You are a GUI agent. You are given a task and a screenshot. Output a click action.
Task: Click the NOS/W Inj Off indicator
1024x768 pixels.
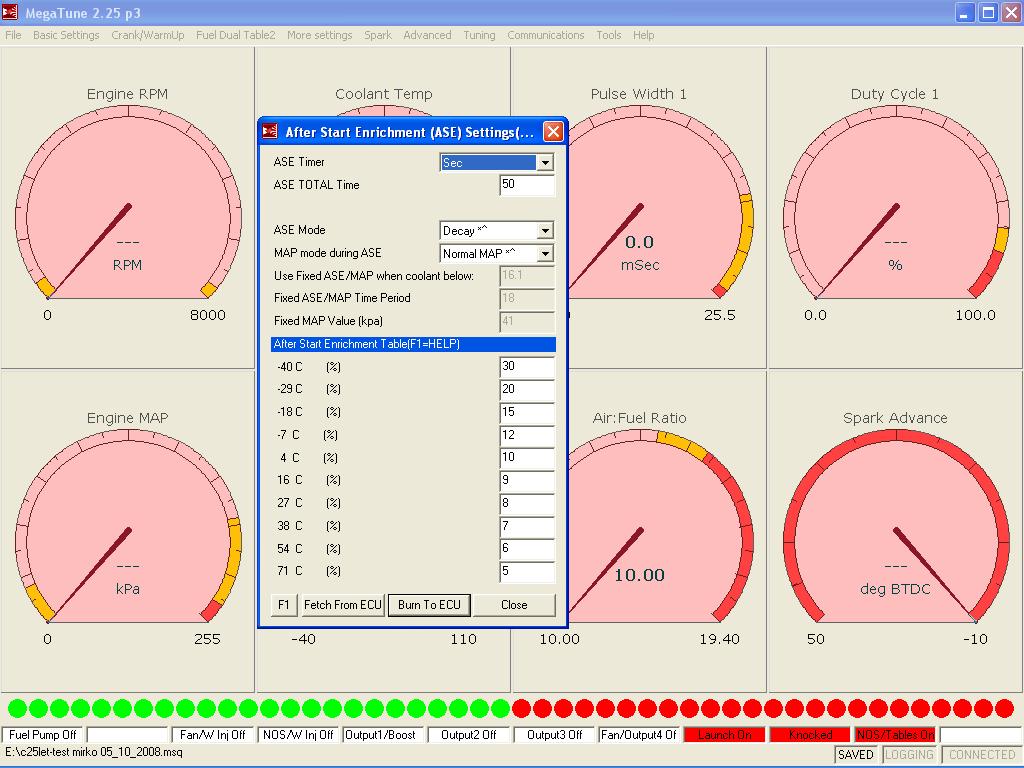298,735
